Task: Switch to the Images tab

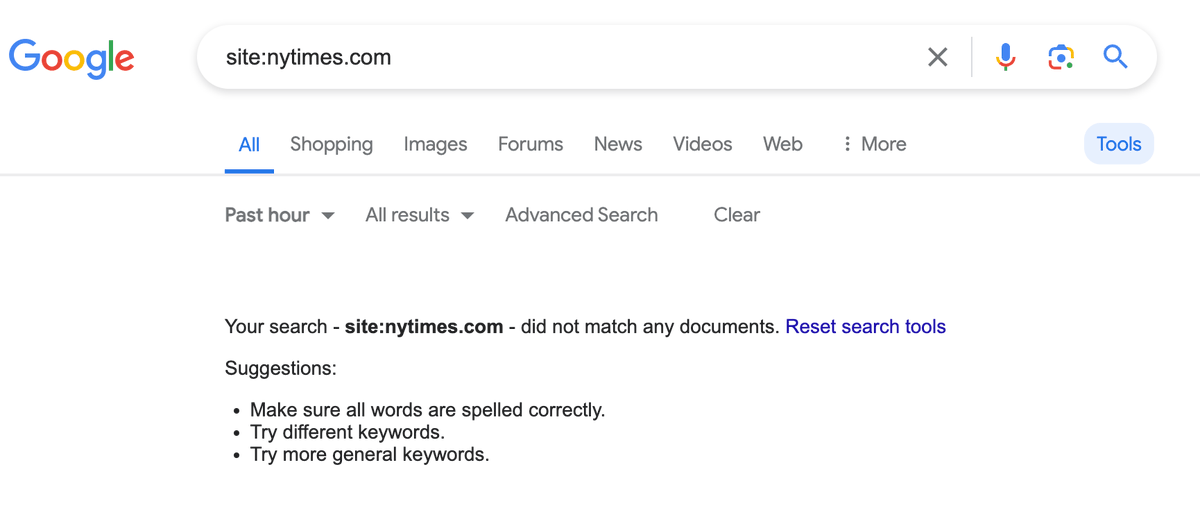Action: pos(435,144)
